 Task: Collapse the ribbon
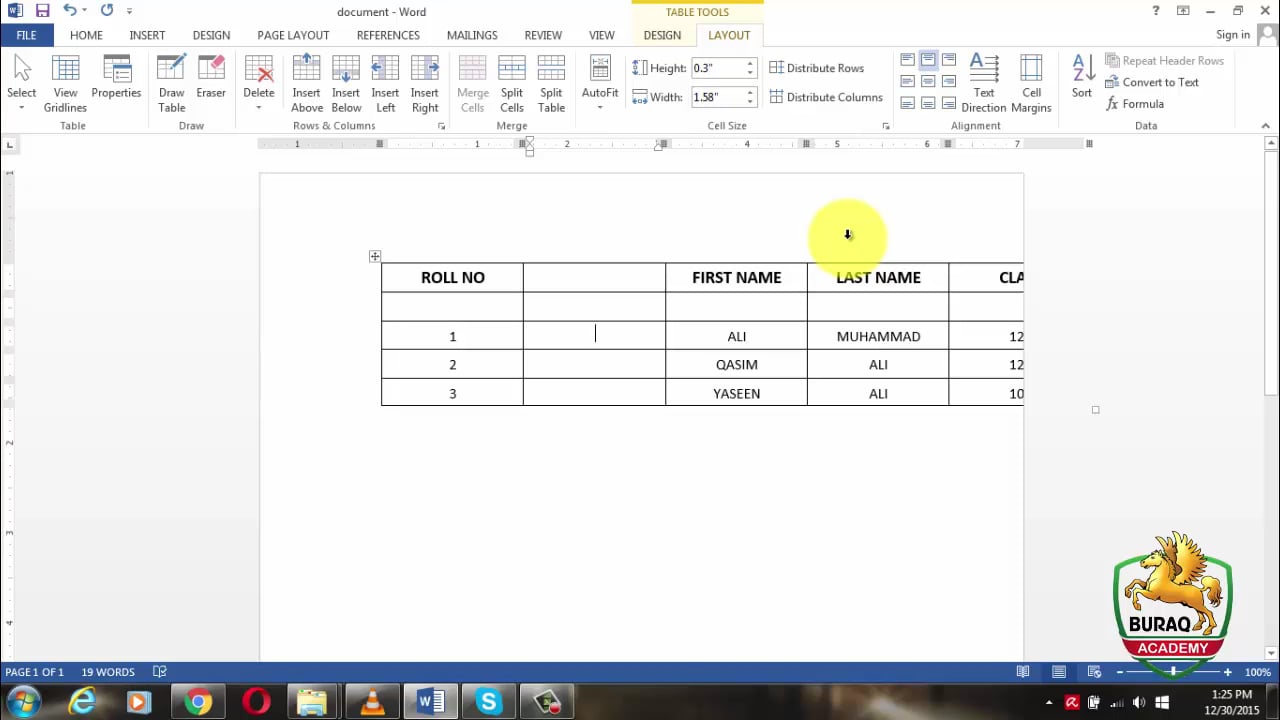point(1265,126)
